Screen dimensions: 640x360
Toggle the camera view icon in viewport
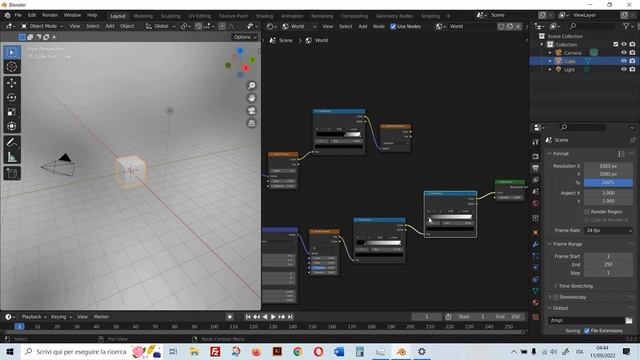[251, 111]
